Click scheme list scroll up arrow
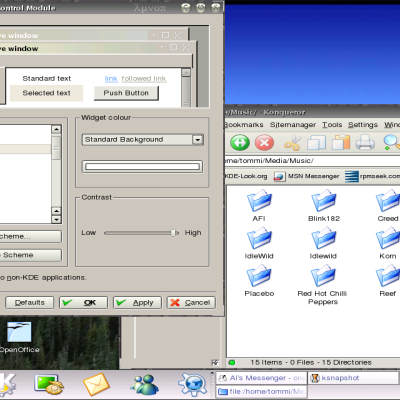The height and width of the screenshot is (400, 400). point(56,129)
